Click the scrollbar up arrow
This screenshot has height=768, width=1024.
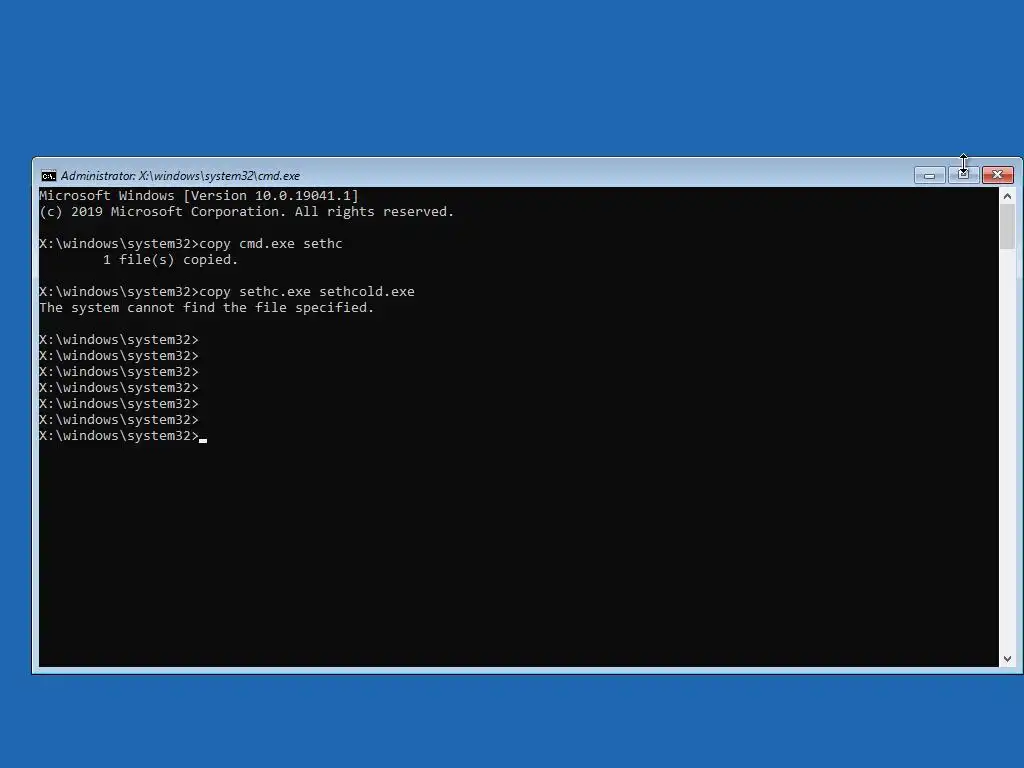click(x=1007, y=196)
